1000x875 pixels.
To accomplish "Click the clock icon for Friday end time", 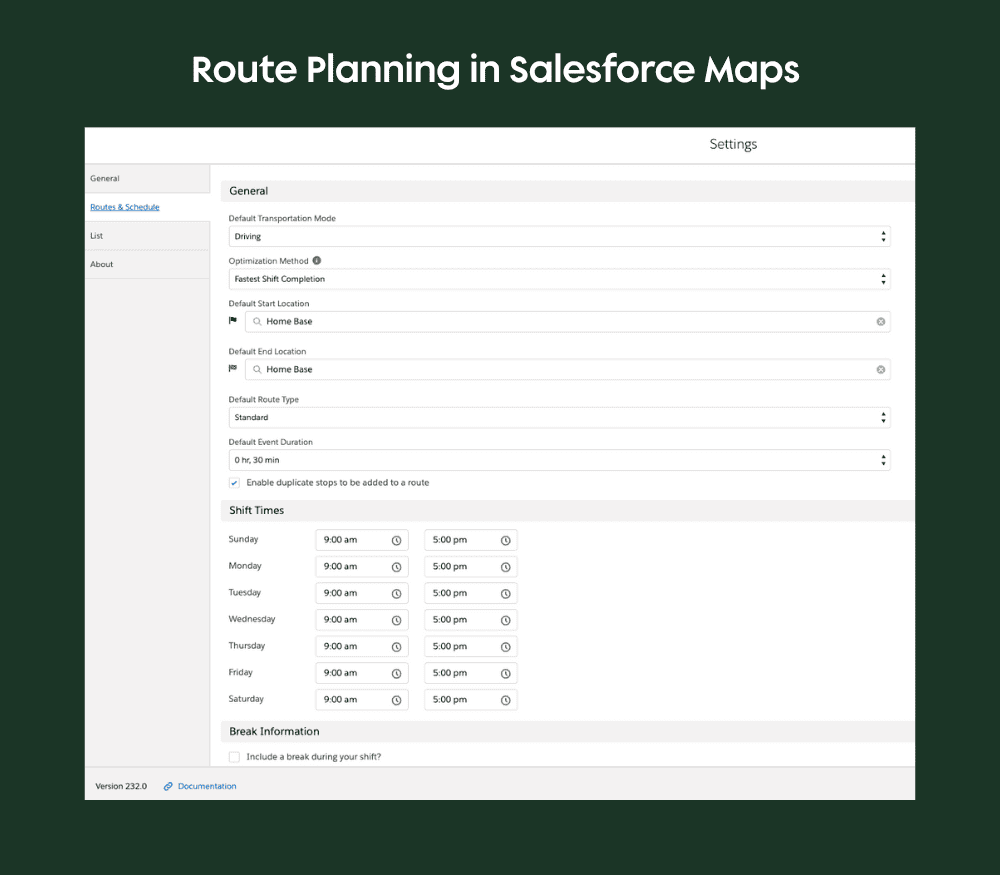I will (507, 672).
